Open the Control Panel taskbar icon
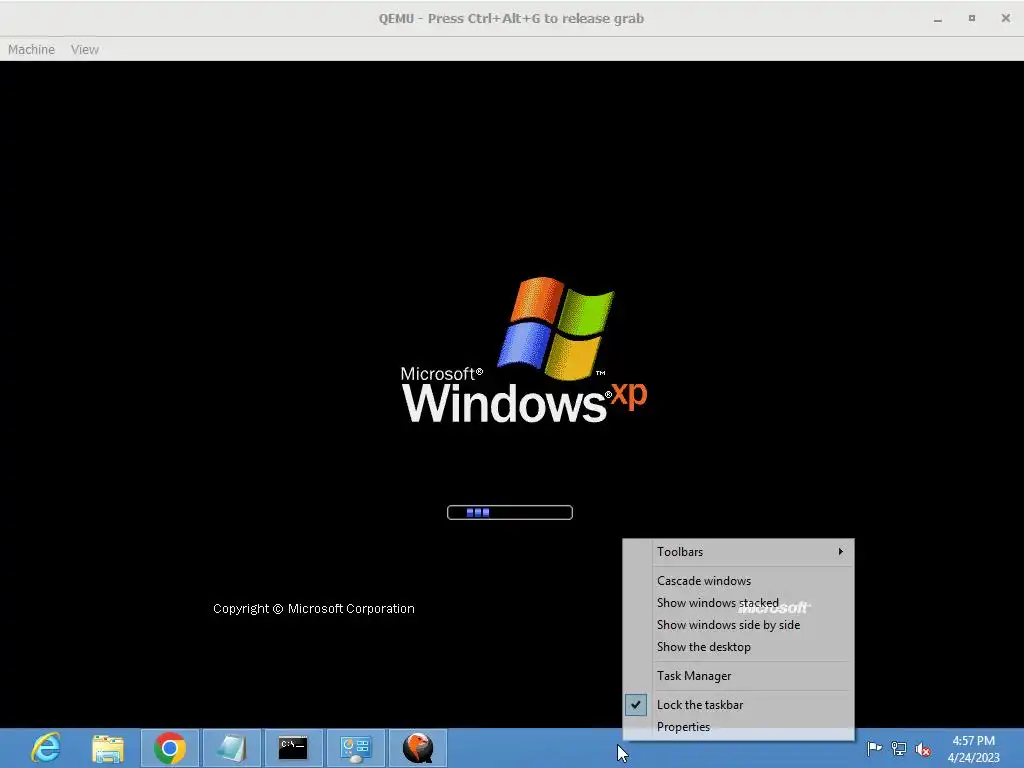 (355, 748)
